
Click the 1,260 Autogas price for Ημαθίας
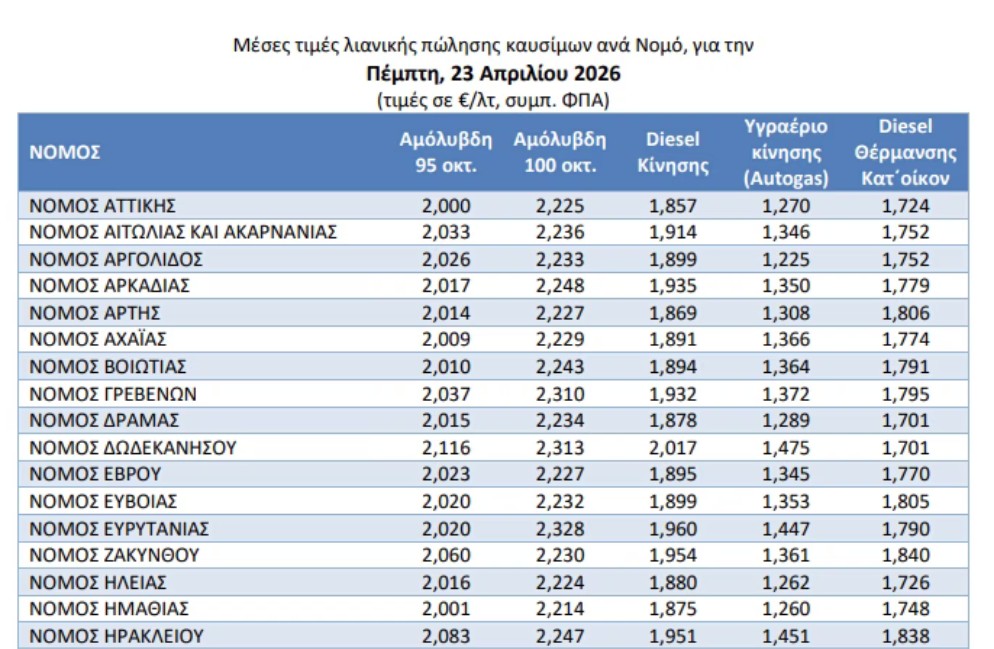pyautogui.click(x=786, y=608)
